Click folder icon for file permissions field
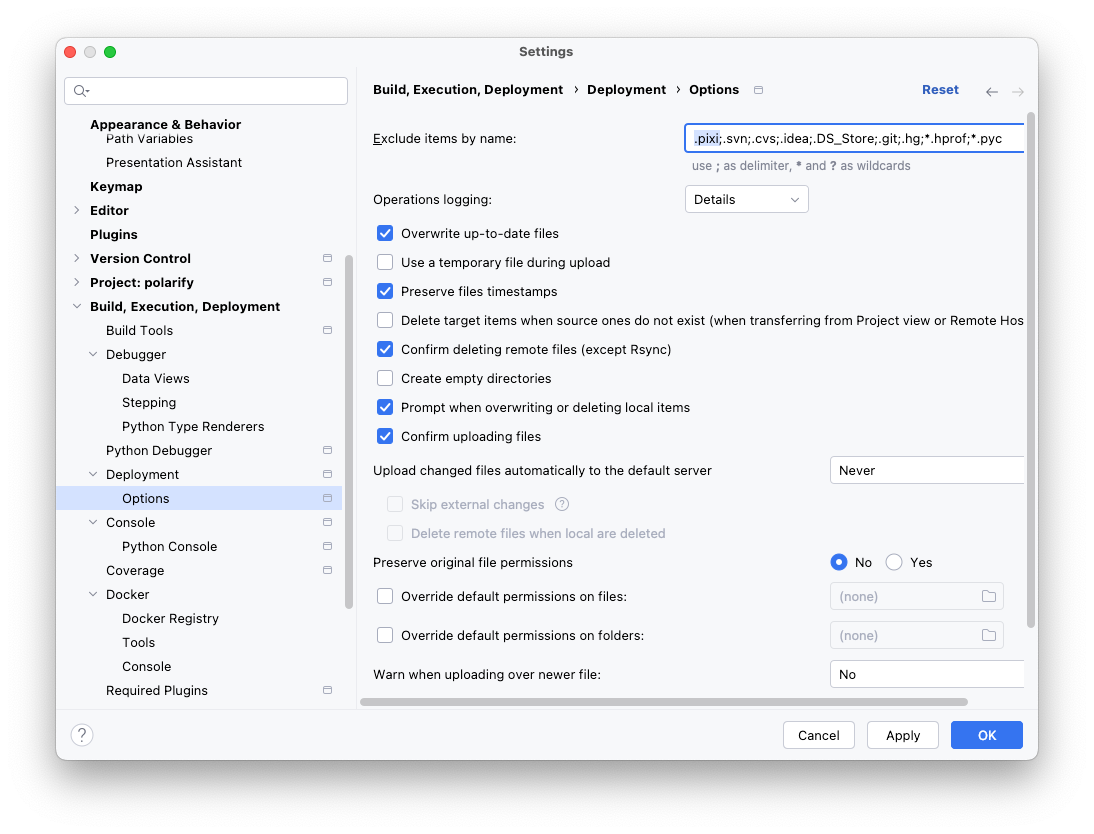 [x=989, y=596]
